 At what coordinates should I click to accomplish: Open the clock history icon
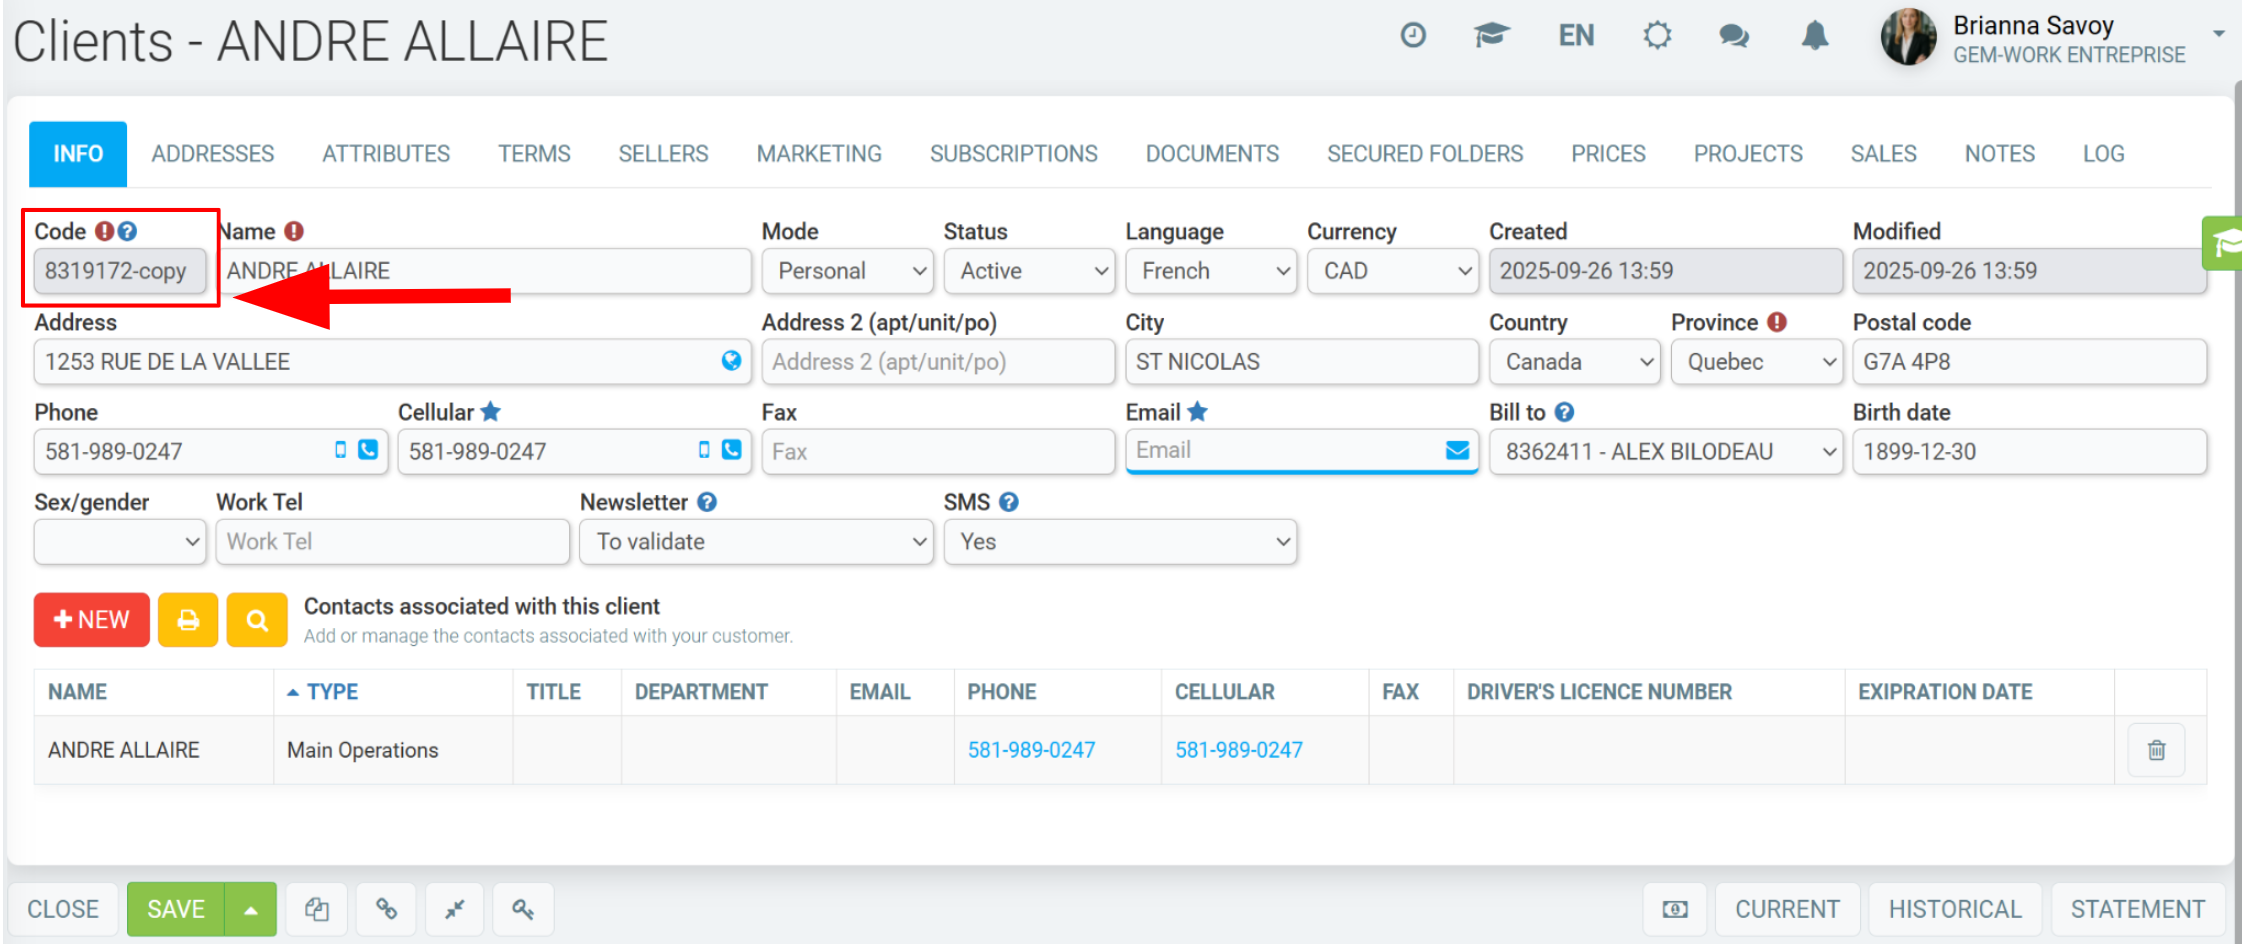point(1413,36)
